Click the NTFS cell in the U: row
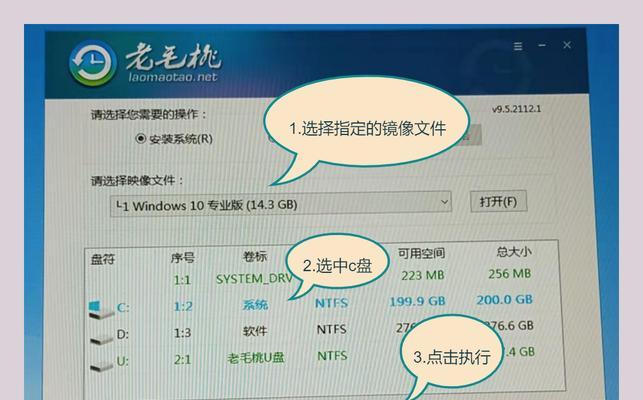This screenshot has width=643, height=400. (332, 356)
